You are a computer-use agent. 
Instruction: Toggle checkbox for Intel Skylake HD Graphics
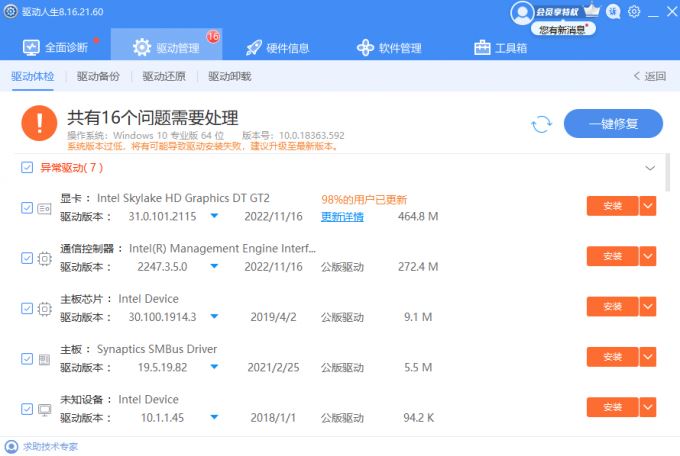tap(27, 207)
